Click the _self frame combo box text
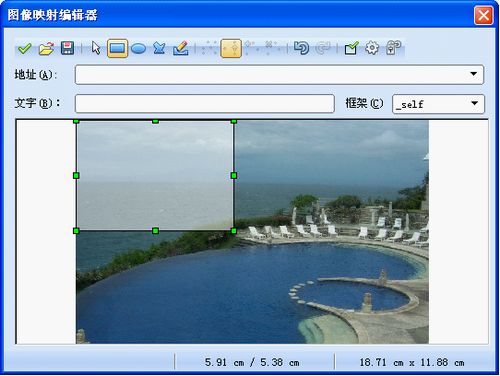This screenshot has width=500, height=376. tap(410, 105)
